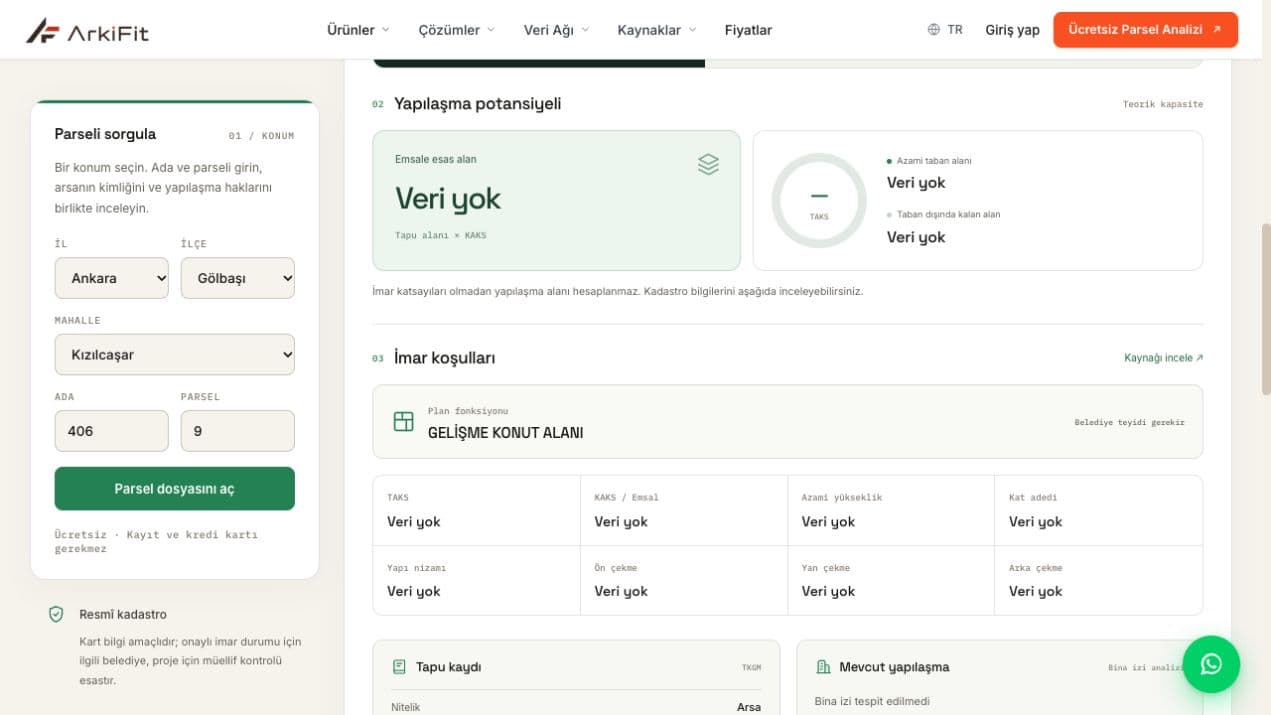Click the Mevcut yapılaşma building icon
The width and height of the screenshot is (1271, 715).
[823, 667]
